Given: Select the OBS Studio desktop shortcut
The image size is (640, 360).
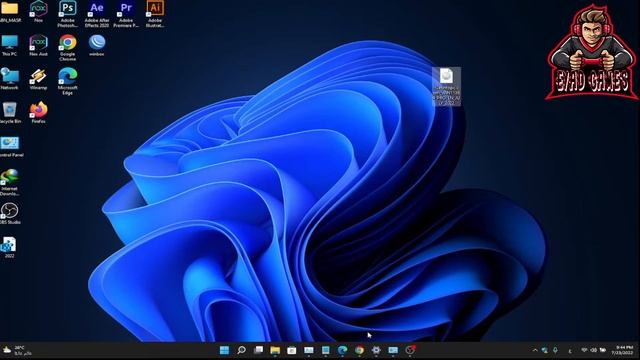Looking at the screenshot, I should click(10, 213).
